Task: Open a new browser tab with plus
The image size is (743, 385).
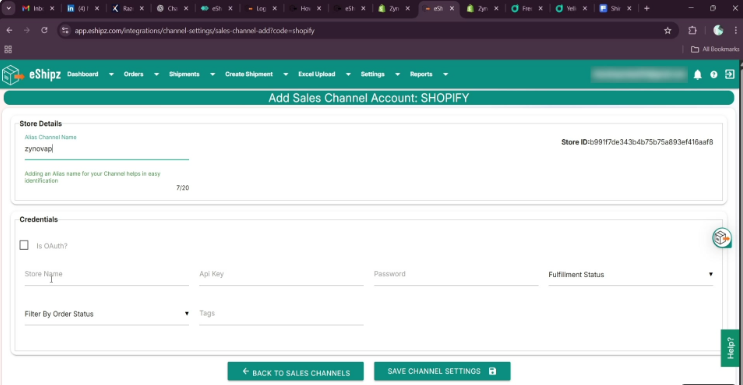Action: (646, 9)
